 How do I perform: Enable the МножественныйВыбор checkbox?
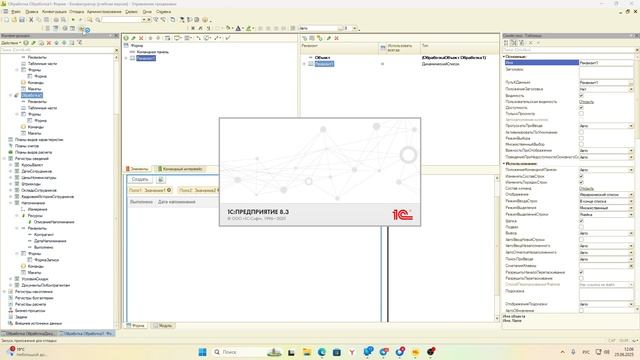pos(581,144)
